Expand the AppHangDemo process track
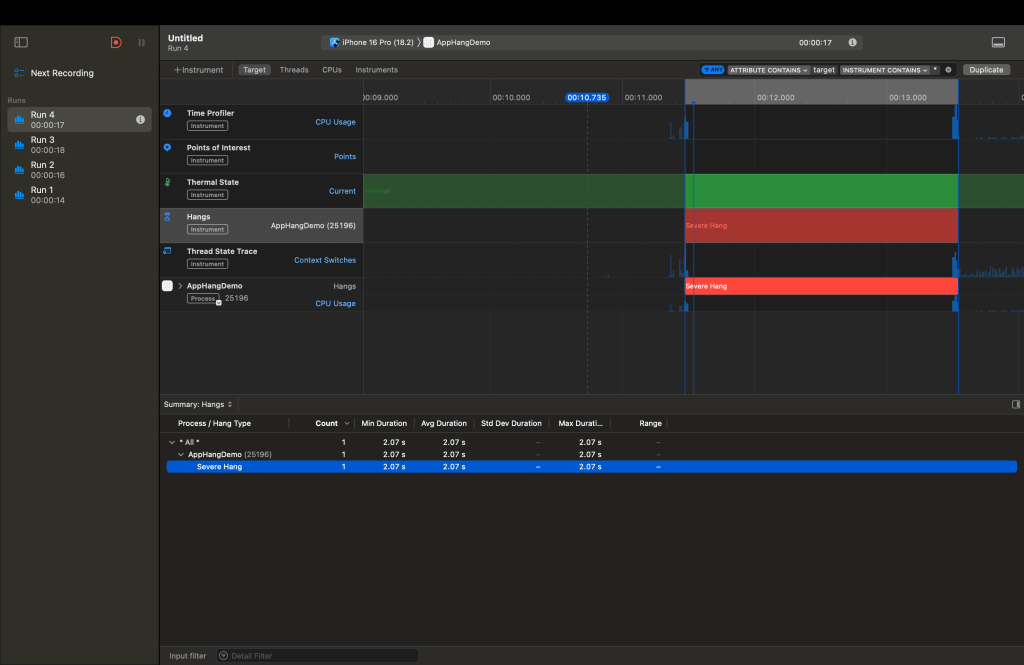Screen dimensions: 1024x665 180,286
